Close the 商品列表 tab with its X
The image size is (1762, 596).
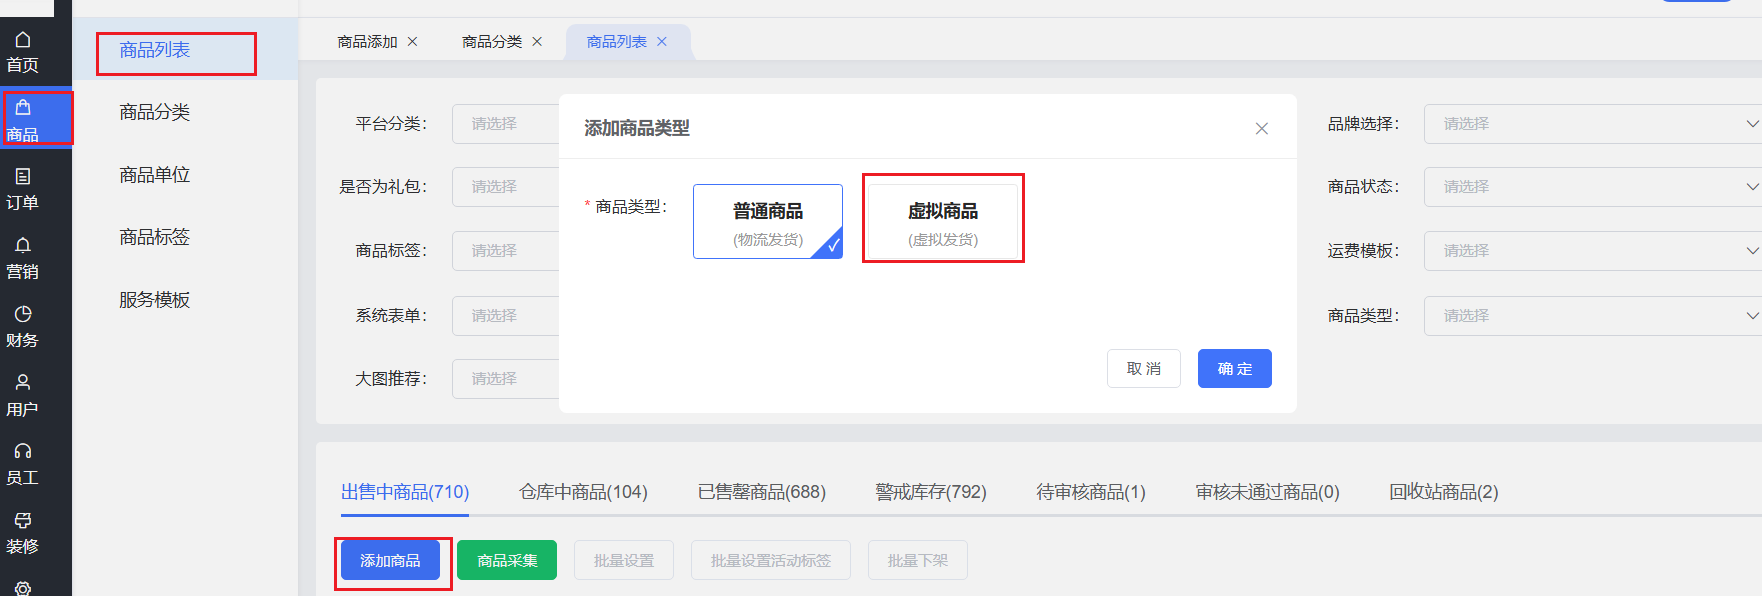[x=661, y=42]
